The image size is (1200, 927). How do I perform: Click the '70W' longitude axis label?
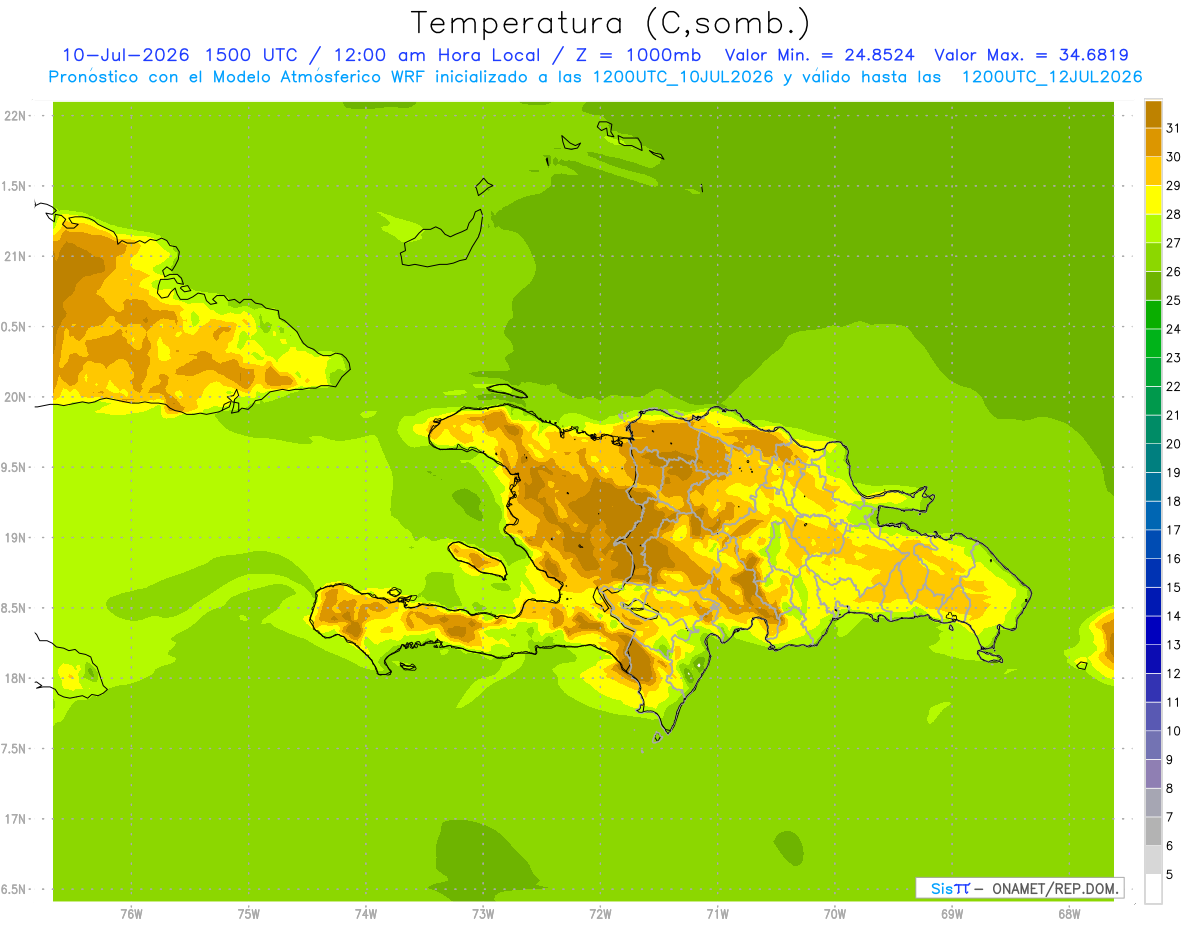[835, 914]
